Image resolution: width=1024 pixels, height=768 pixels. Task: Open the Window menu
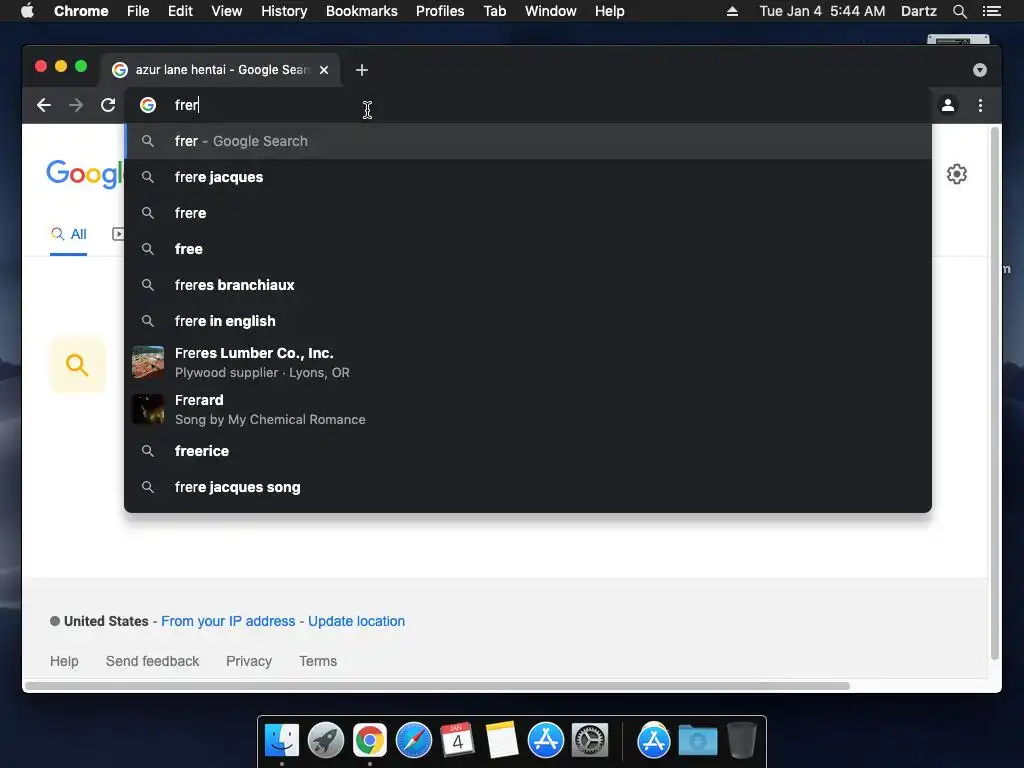point(551,11)
